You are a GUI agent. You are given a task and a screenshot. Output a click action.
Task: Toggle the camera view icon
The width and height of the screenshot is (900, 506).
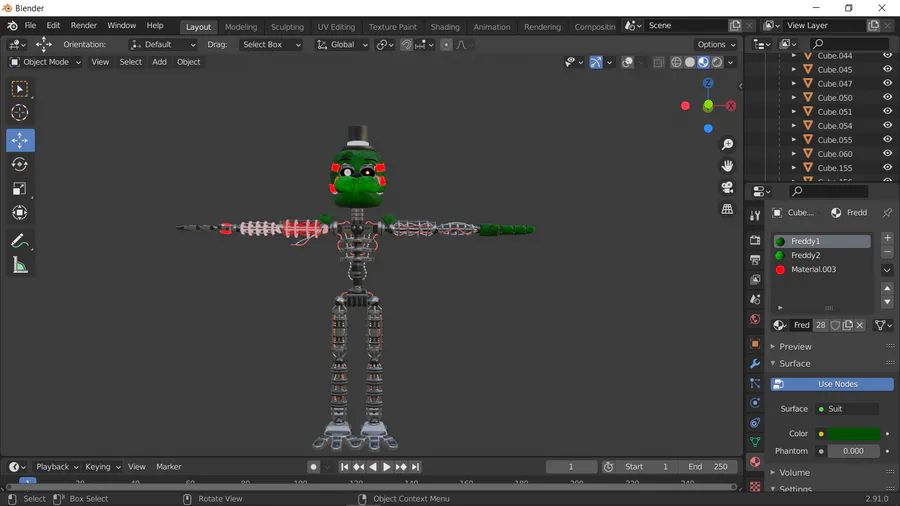[727, 188]
